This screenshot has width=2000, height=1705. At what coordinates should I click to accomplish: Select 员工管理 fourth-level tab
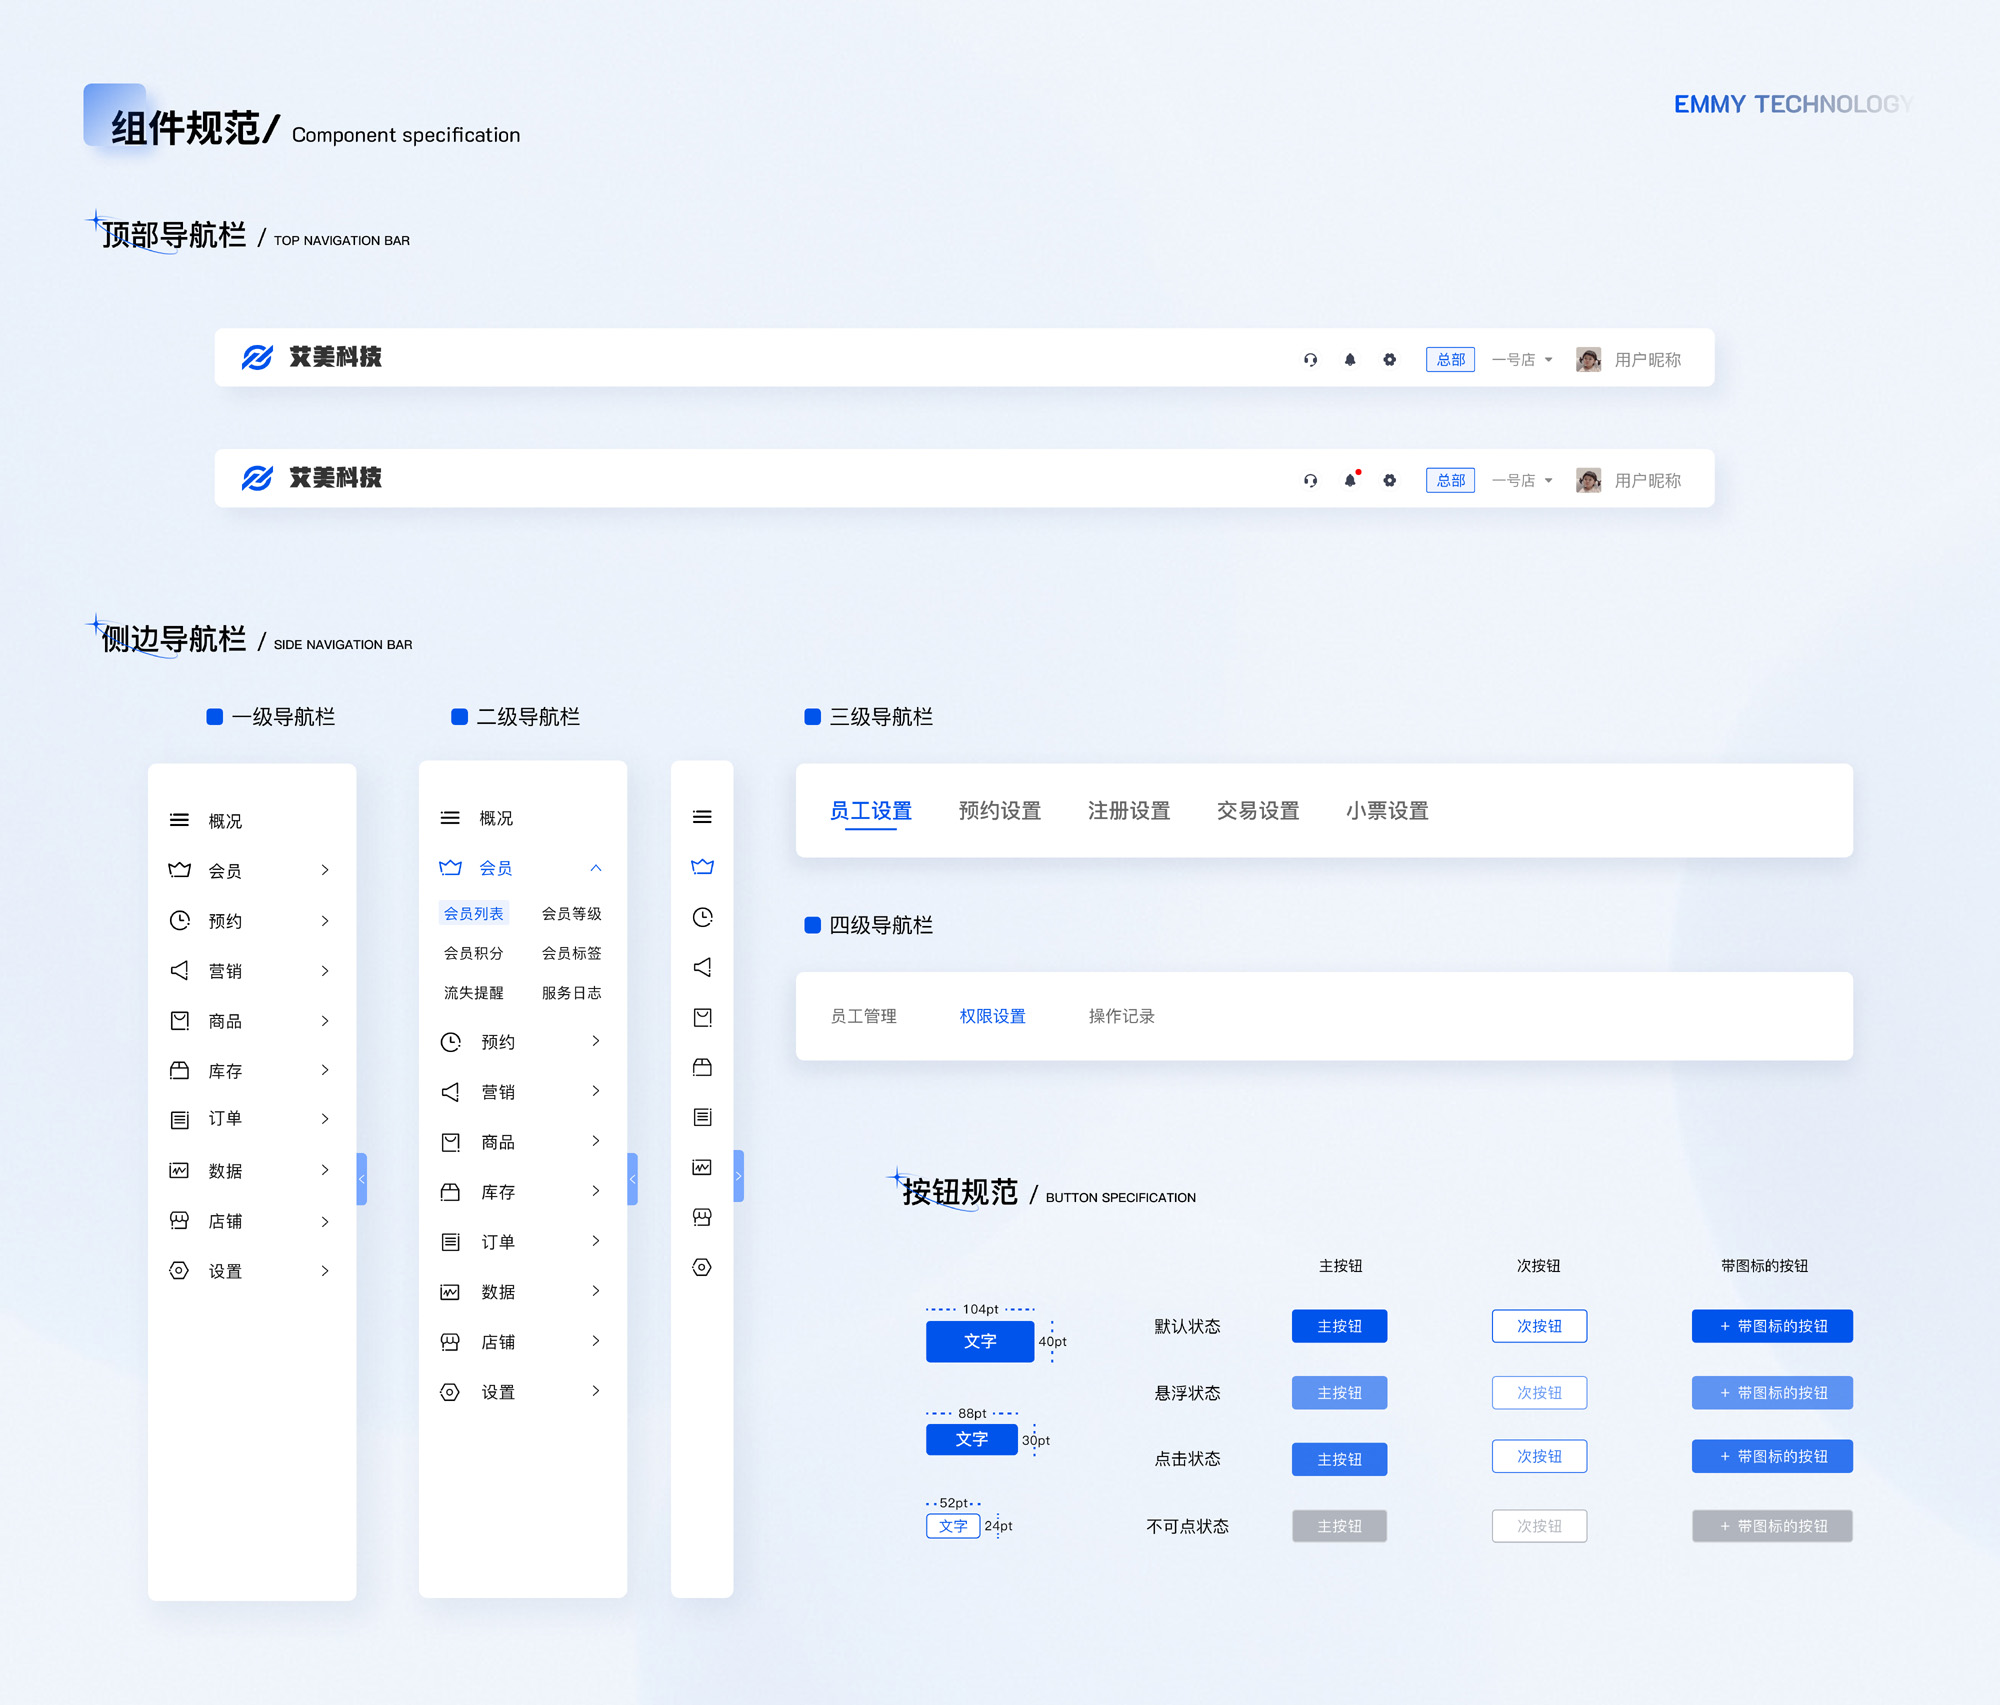click(864, 1016)
